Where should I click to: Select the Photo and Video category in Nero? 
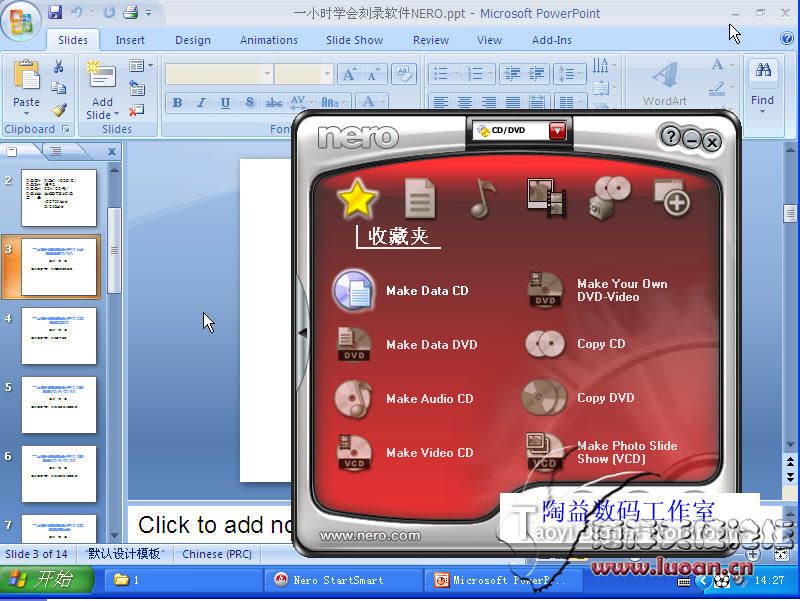(x=546, y=198)
